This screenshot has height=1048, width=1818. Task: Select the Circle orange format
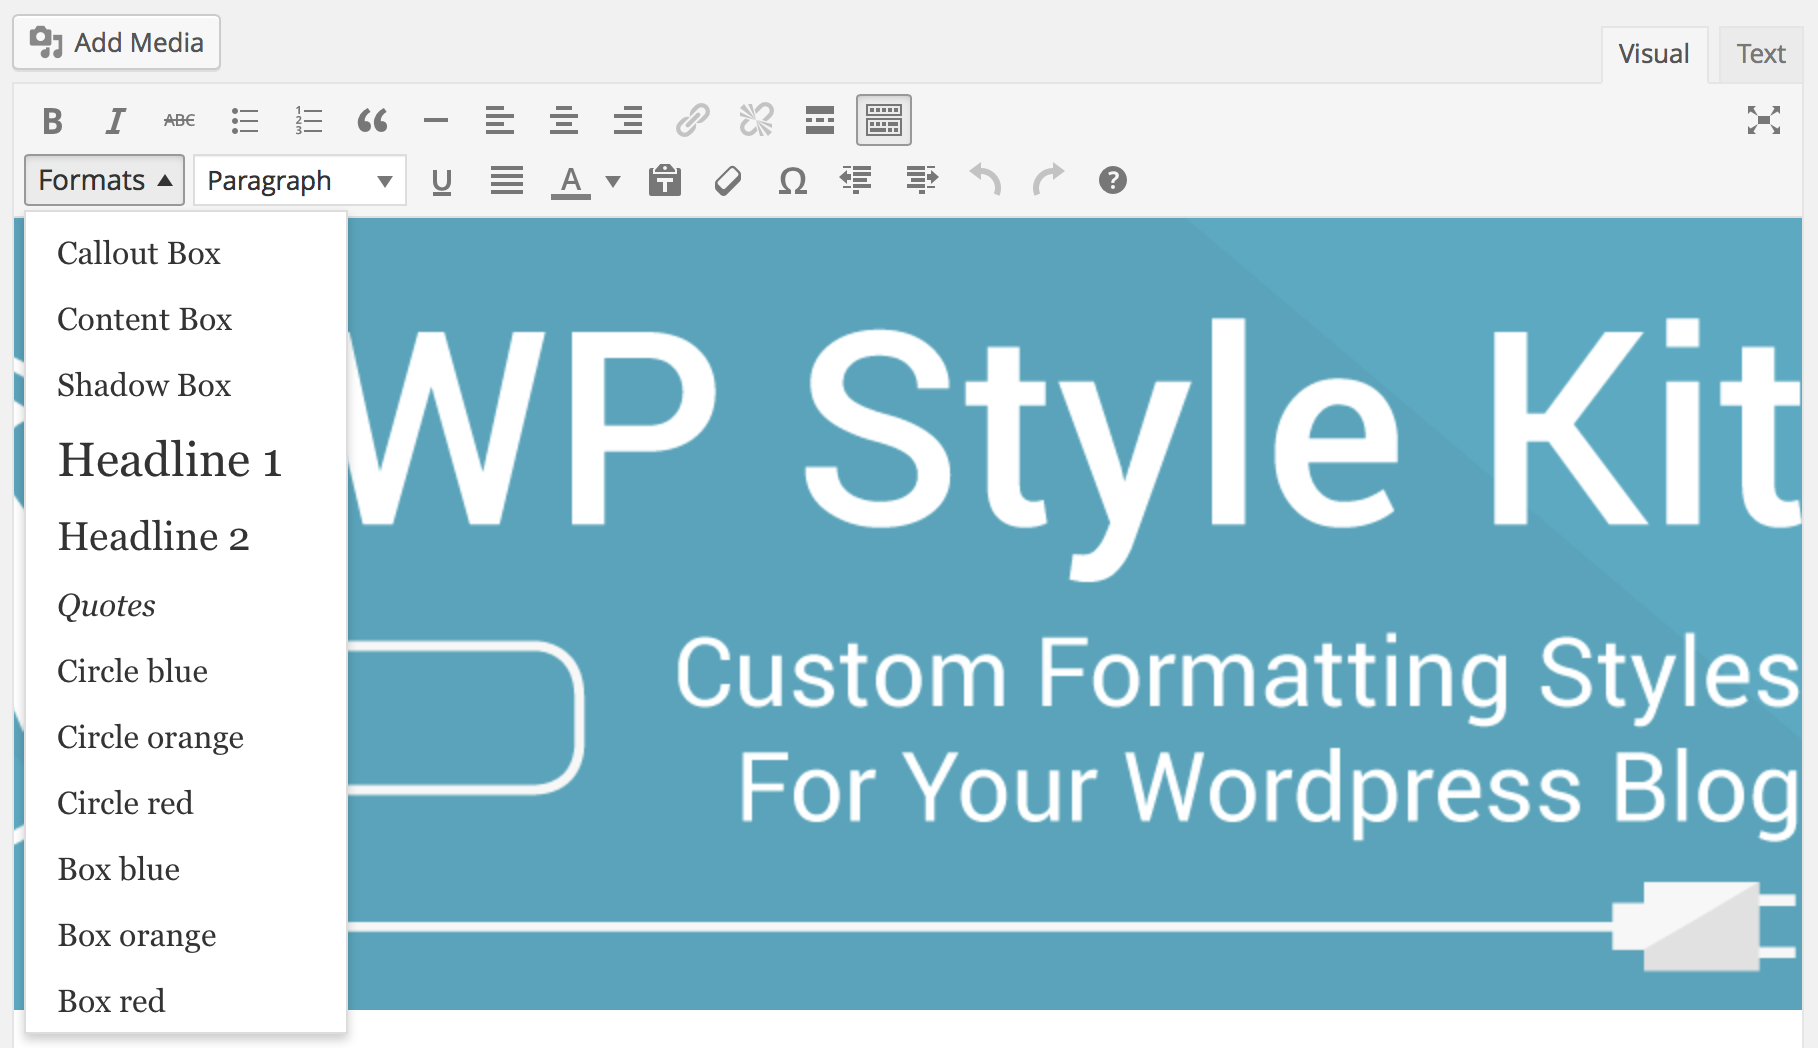[186, 737]
